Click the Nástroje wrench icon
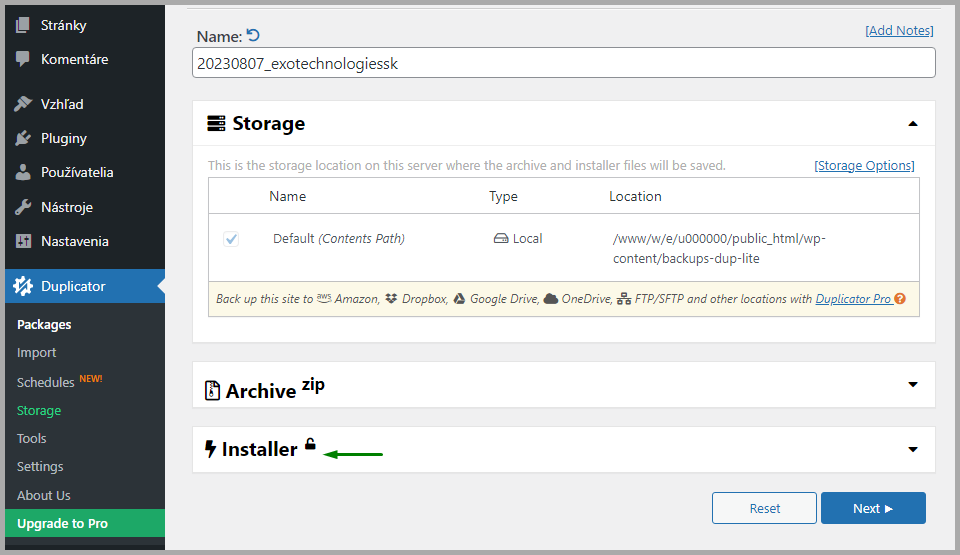This screenshot has width=960, height=555. (23, 207)
